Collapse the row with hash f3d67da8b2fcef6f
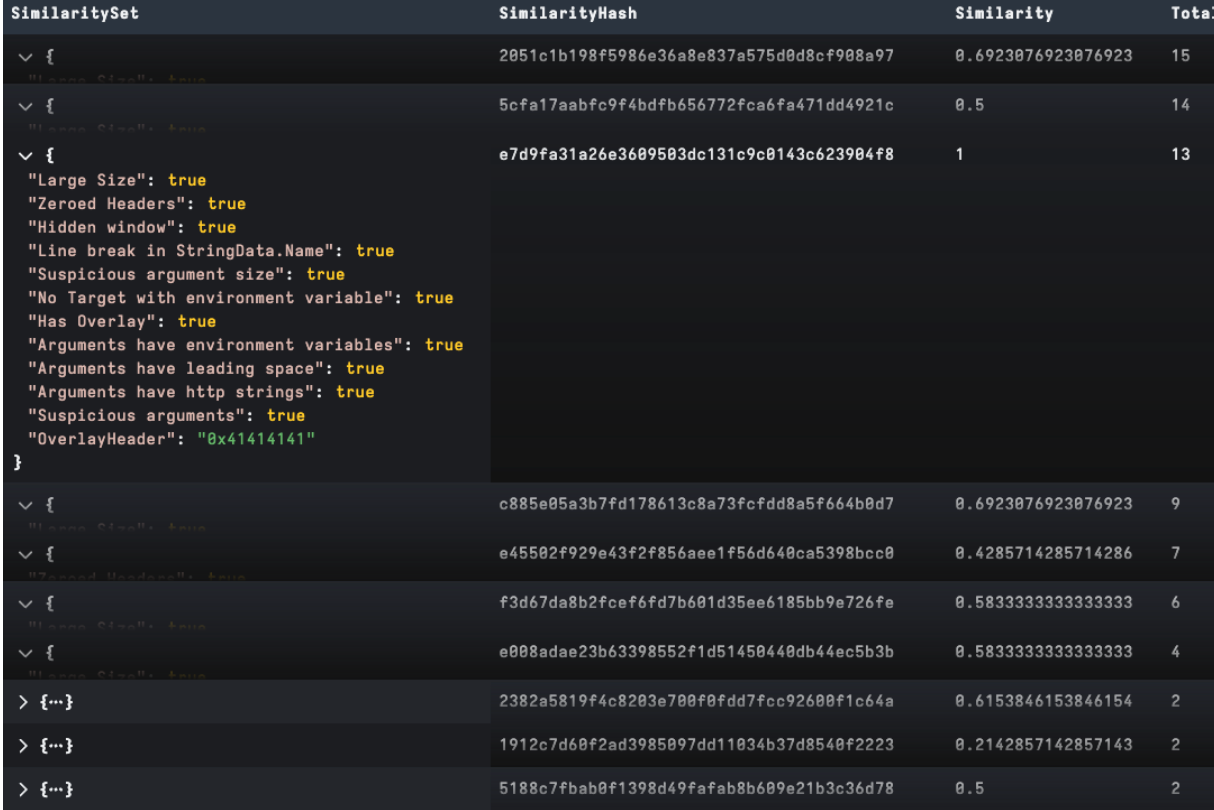This screenshot has width=1214, height=810. pos(24,603)
